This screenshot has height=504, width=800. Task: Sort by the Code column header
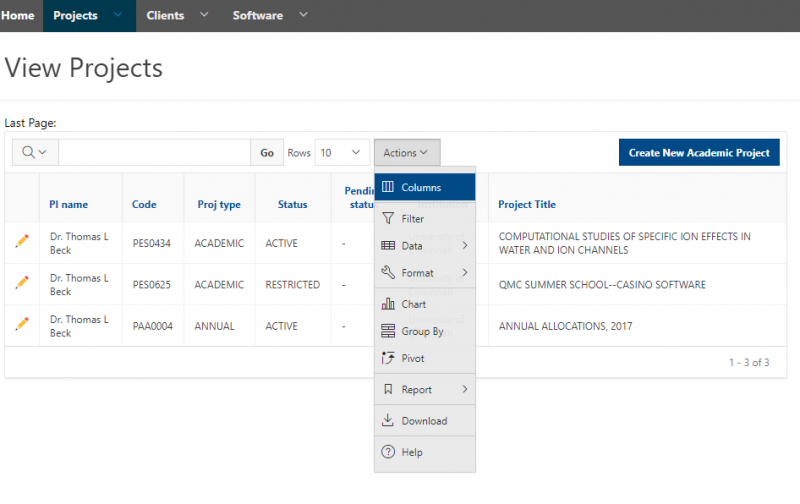click(x=144, y=205)
